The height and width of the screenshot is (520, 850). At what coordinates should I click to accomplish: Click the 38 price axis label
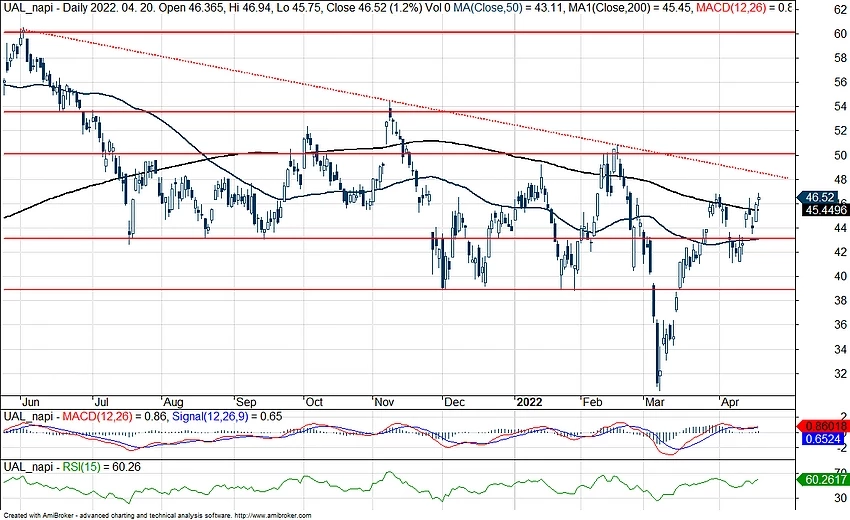[x=840, y=300]
